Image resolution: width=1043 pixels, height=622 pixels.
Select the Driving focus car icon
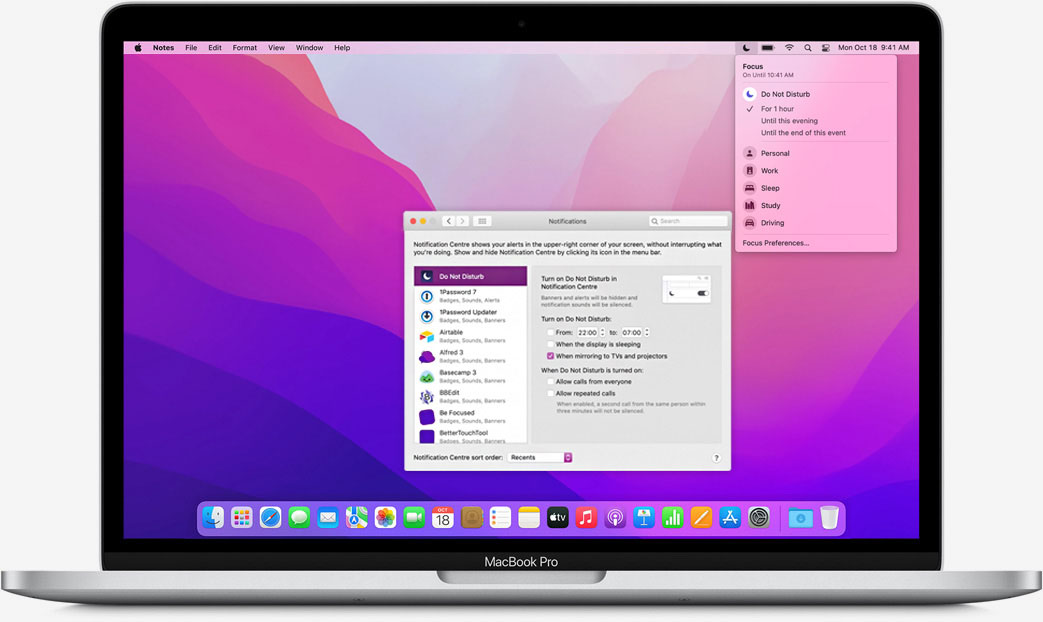tap(749, 223)
